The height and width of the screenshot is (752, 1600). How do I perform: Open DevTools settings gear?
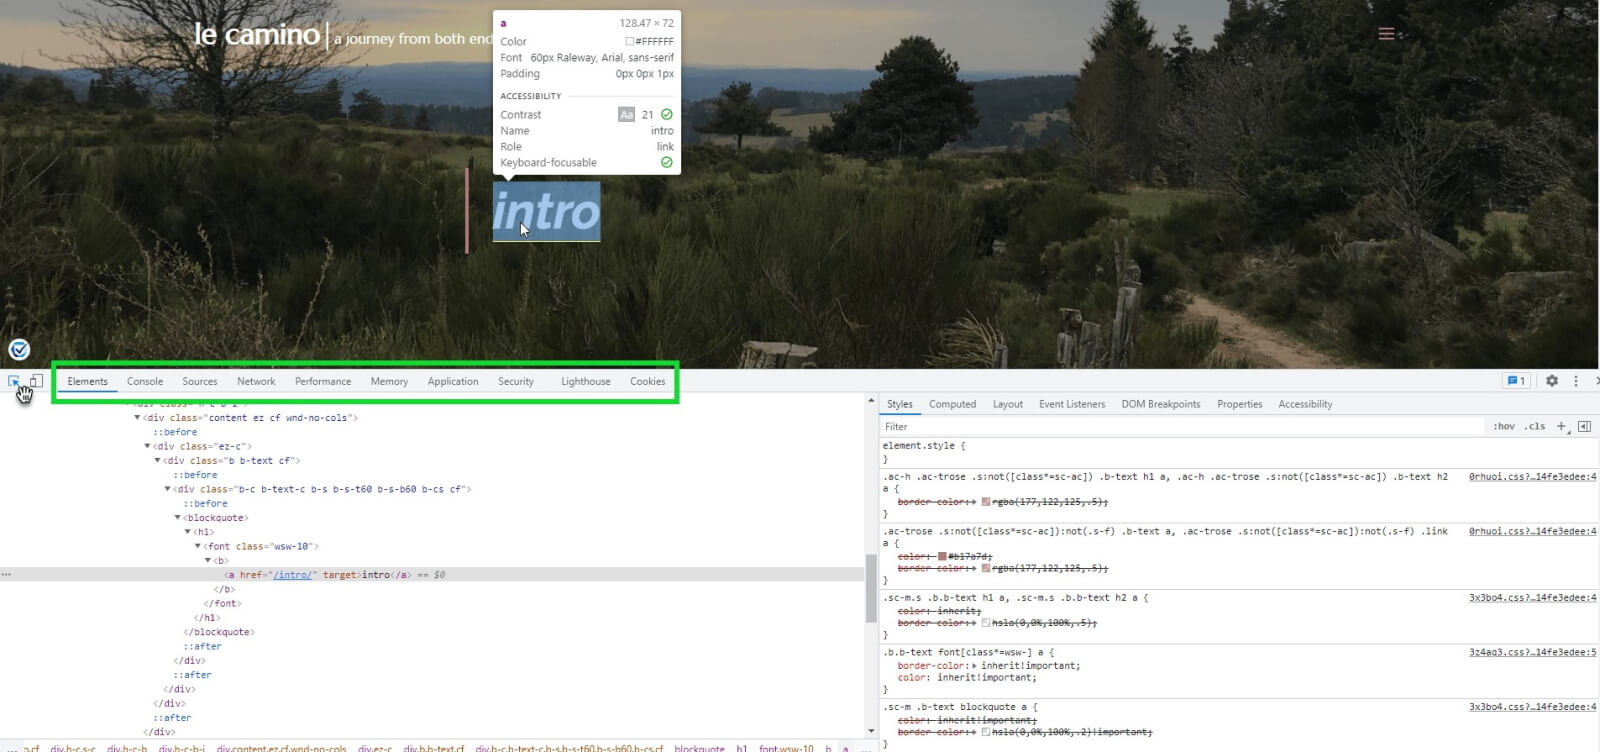(x=1552, y=381)
